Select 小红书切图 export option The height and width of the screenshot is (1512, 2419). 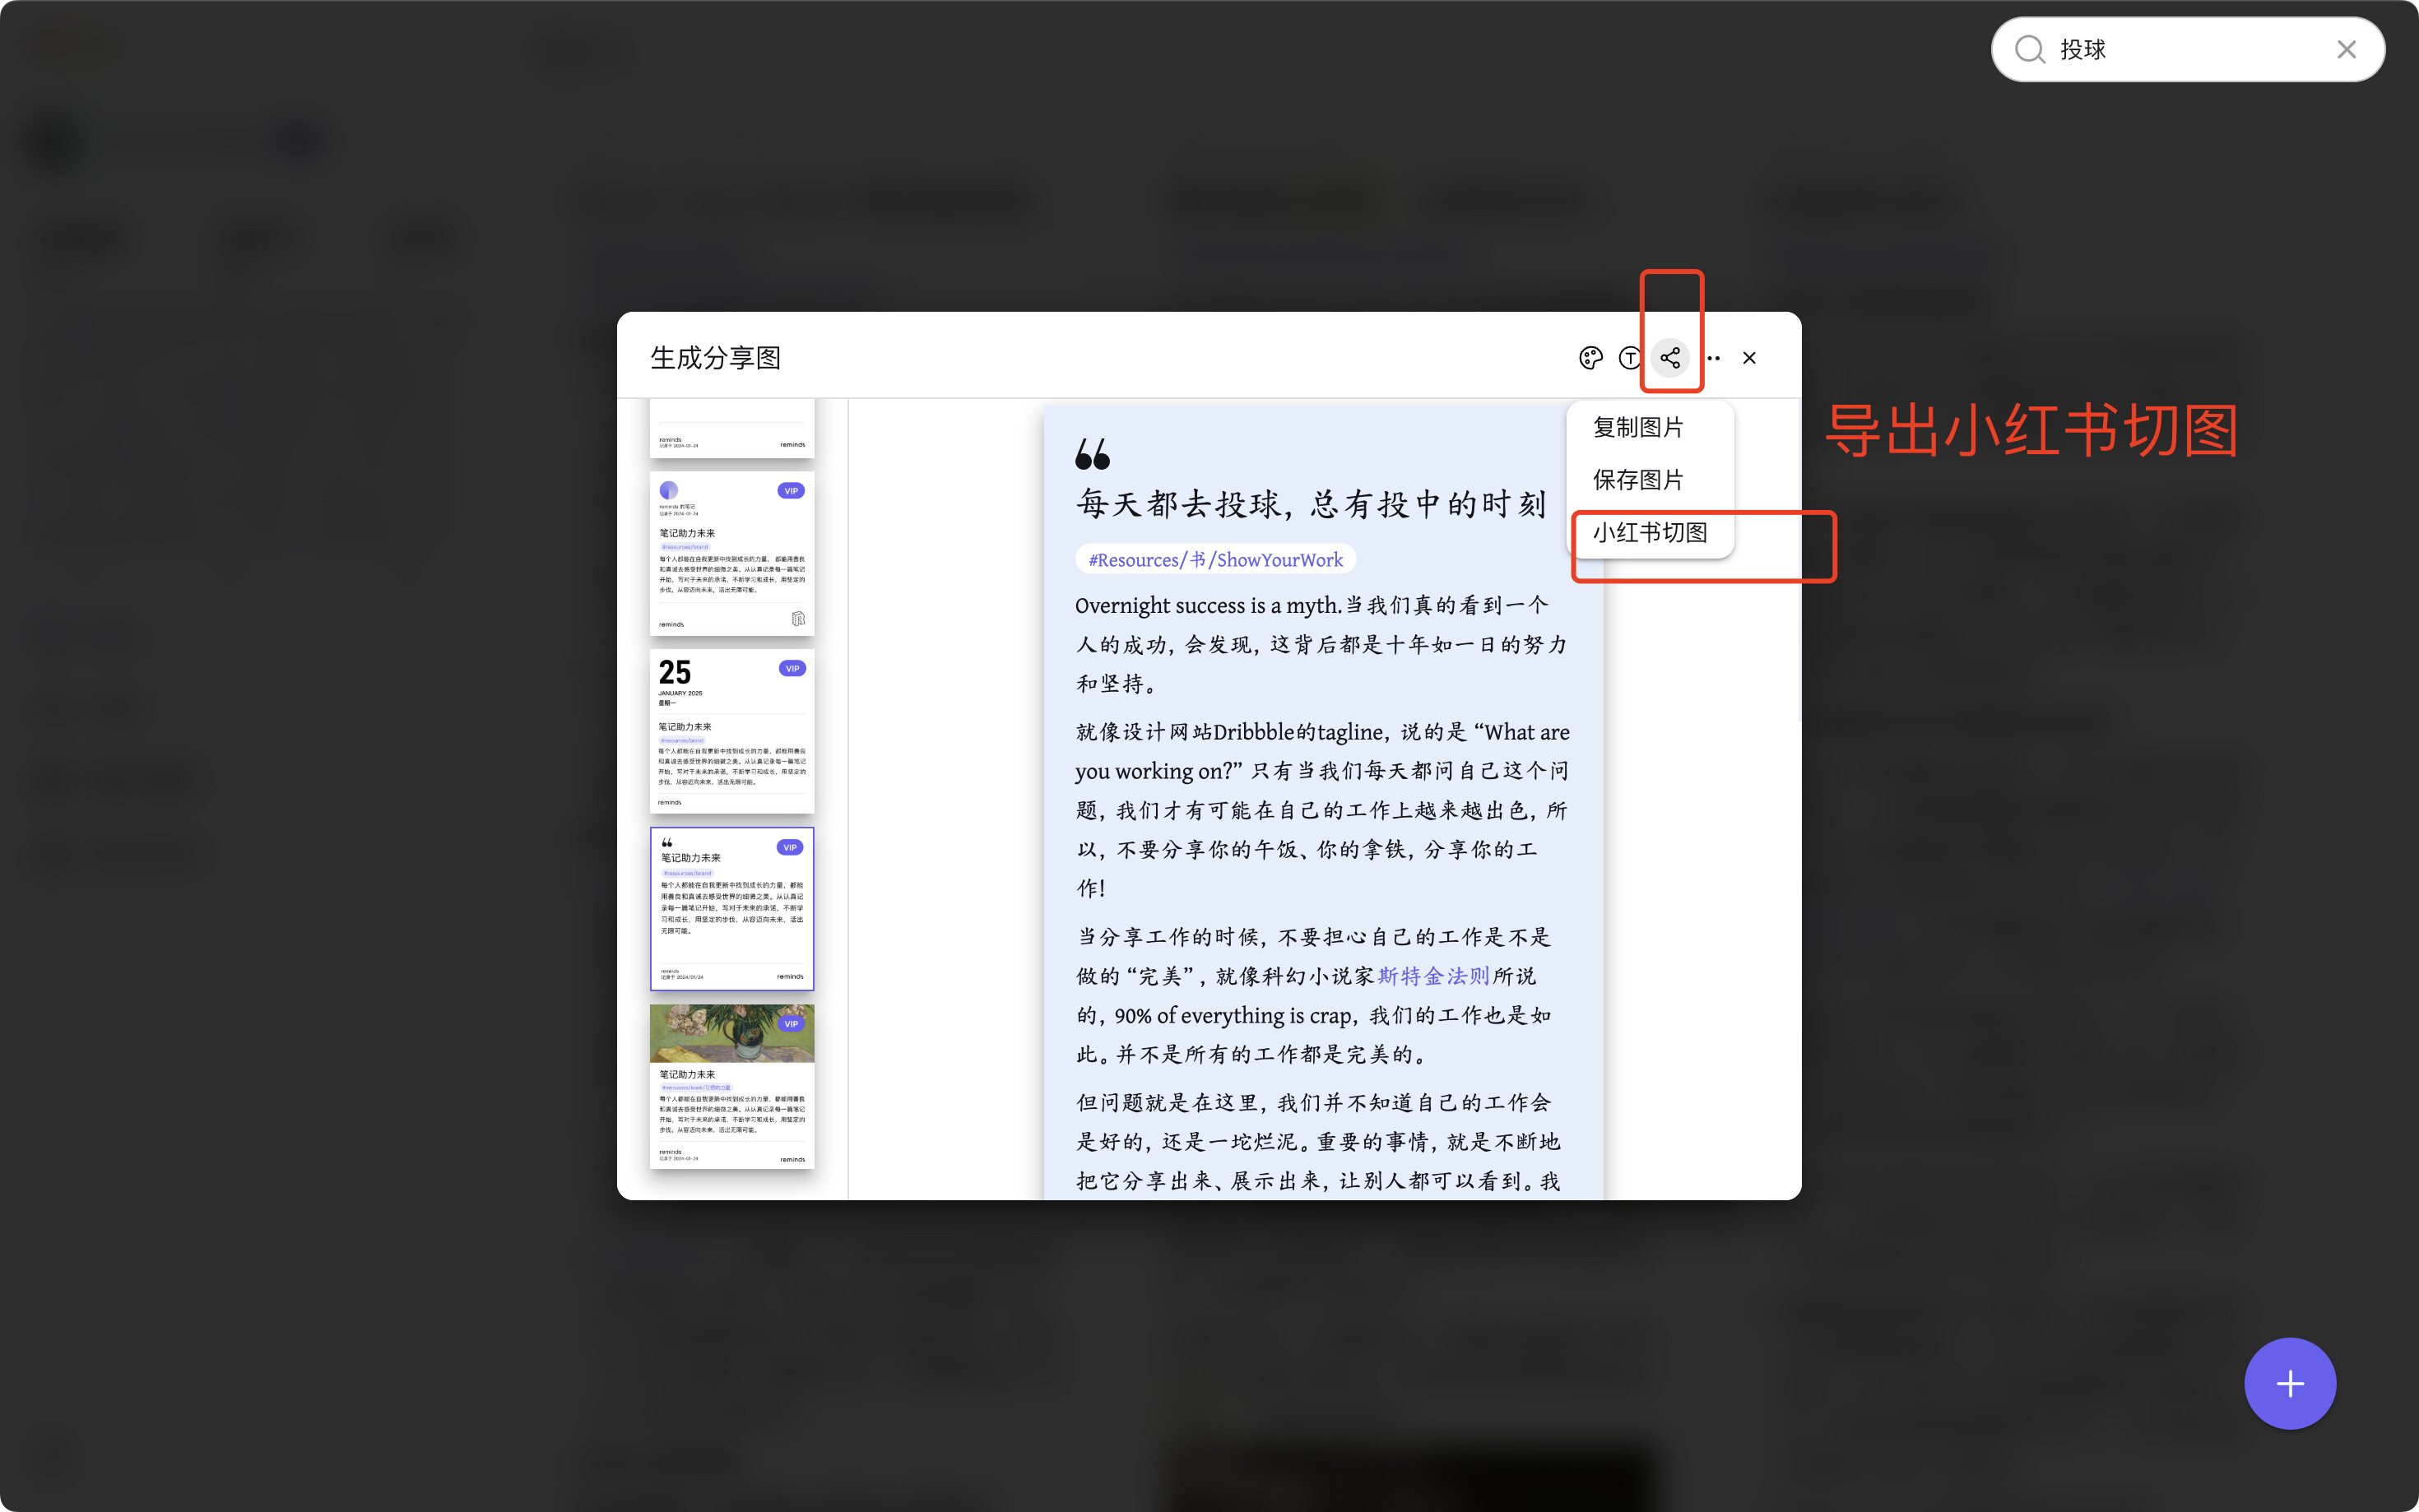point(1650,533)
